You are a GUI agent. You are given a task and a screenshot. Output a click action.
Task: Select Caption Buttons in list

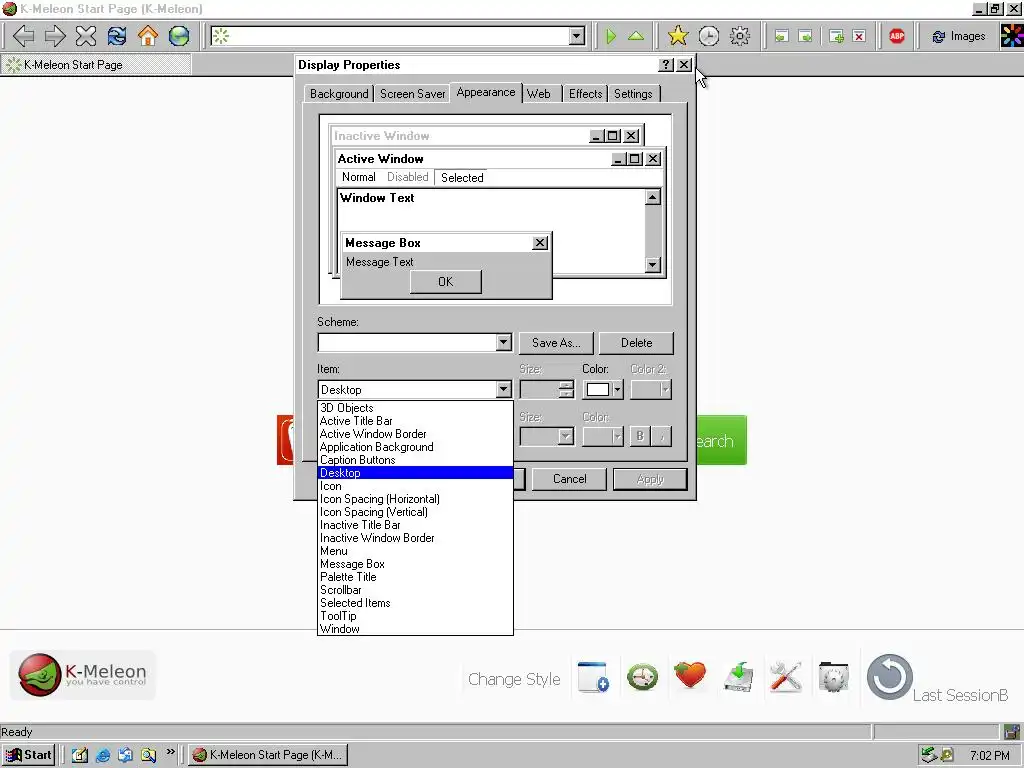pos(415,460)
